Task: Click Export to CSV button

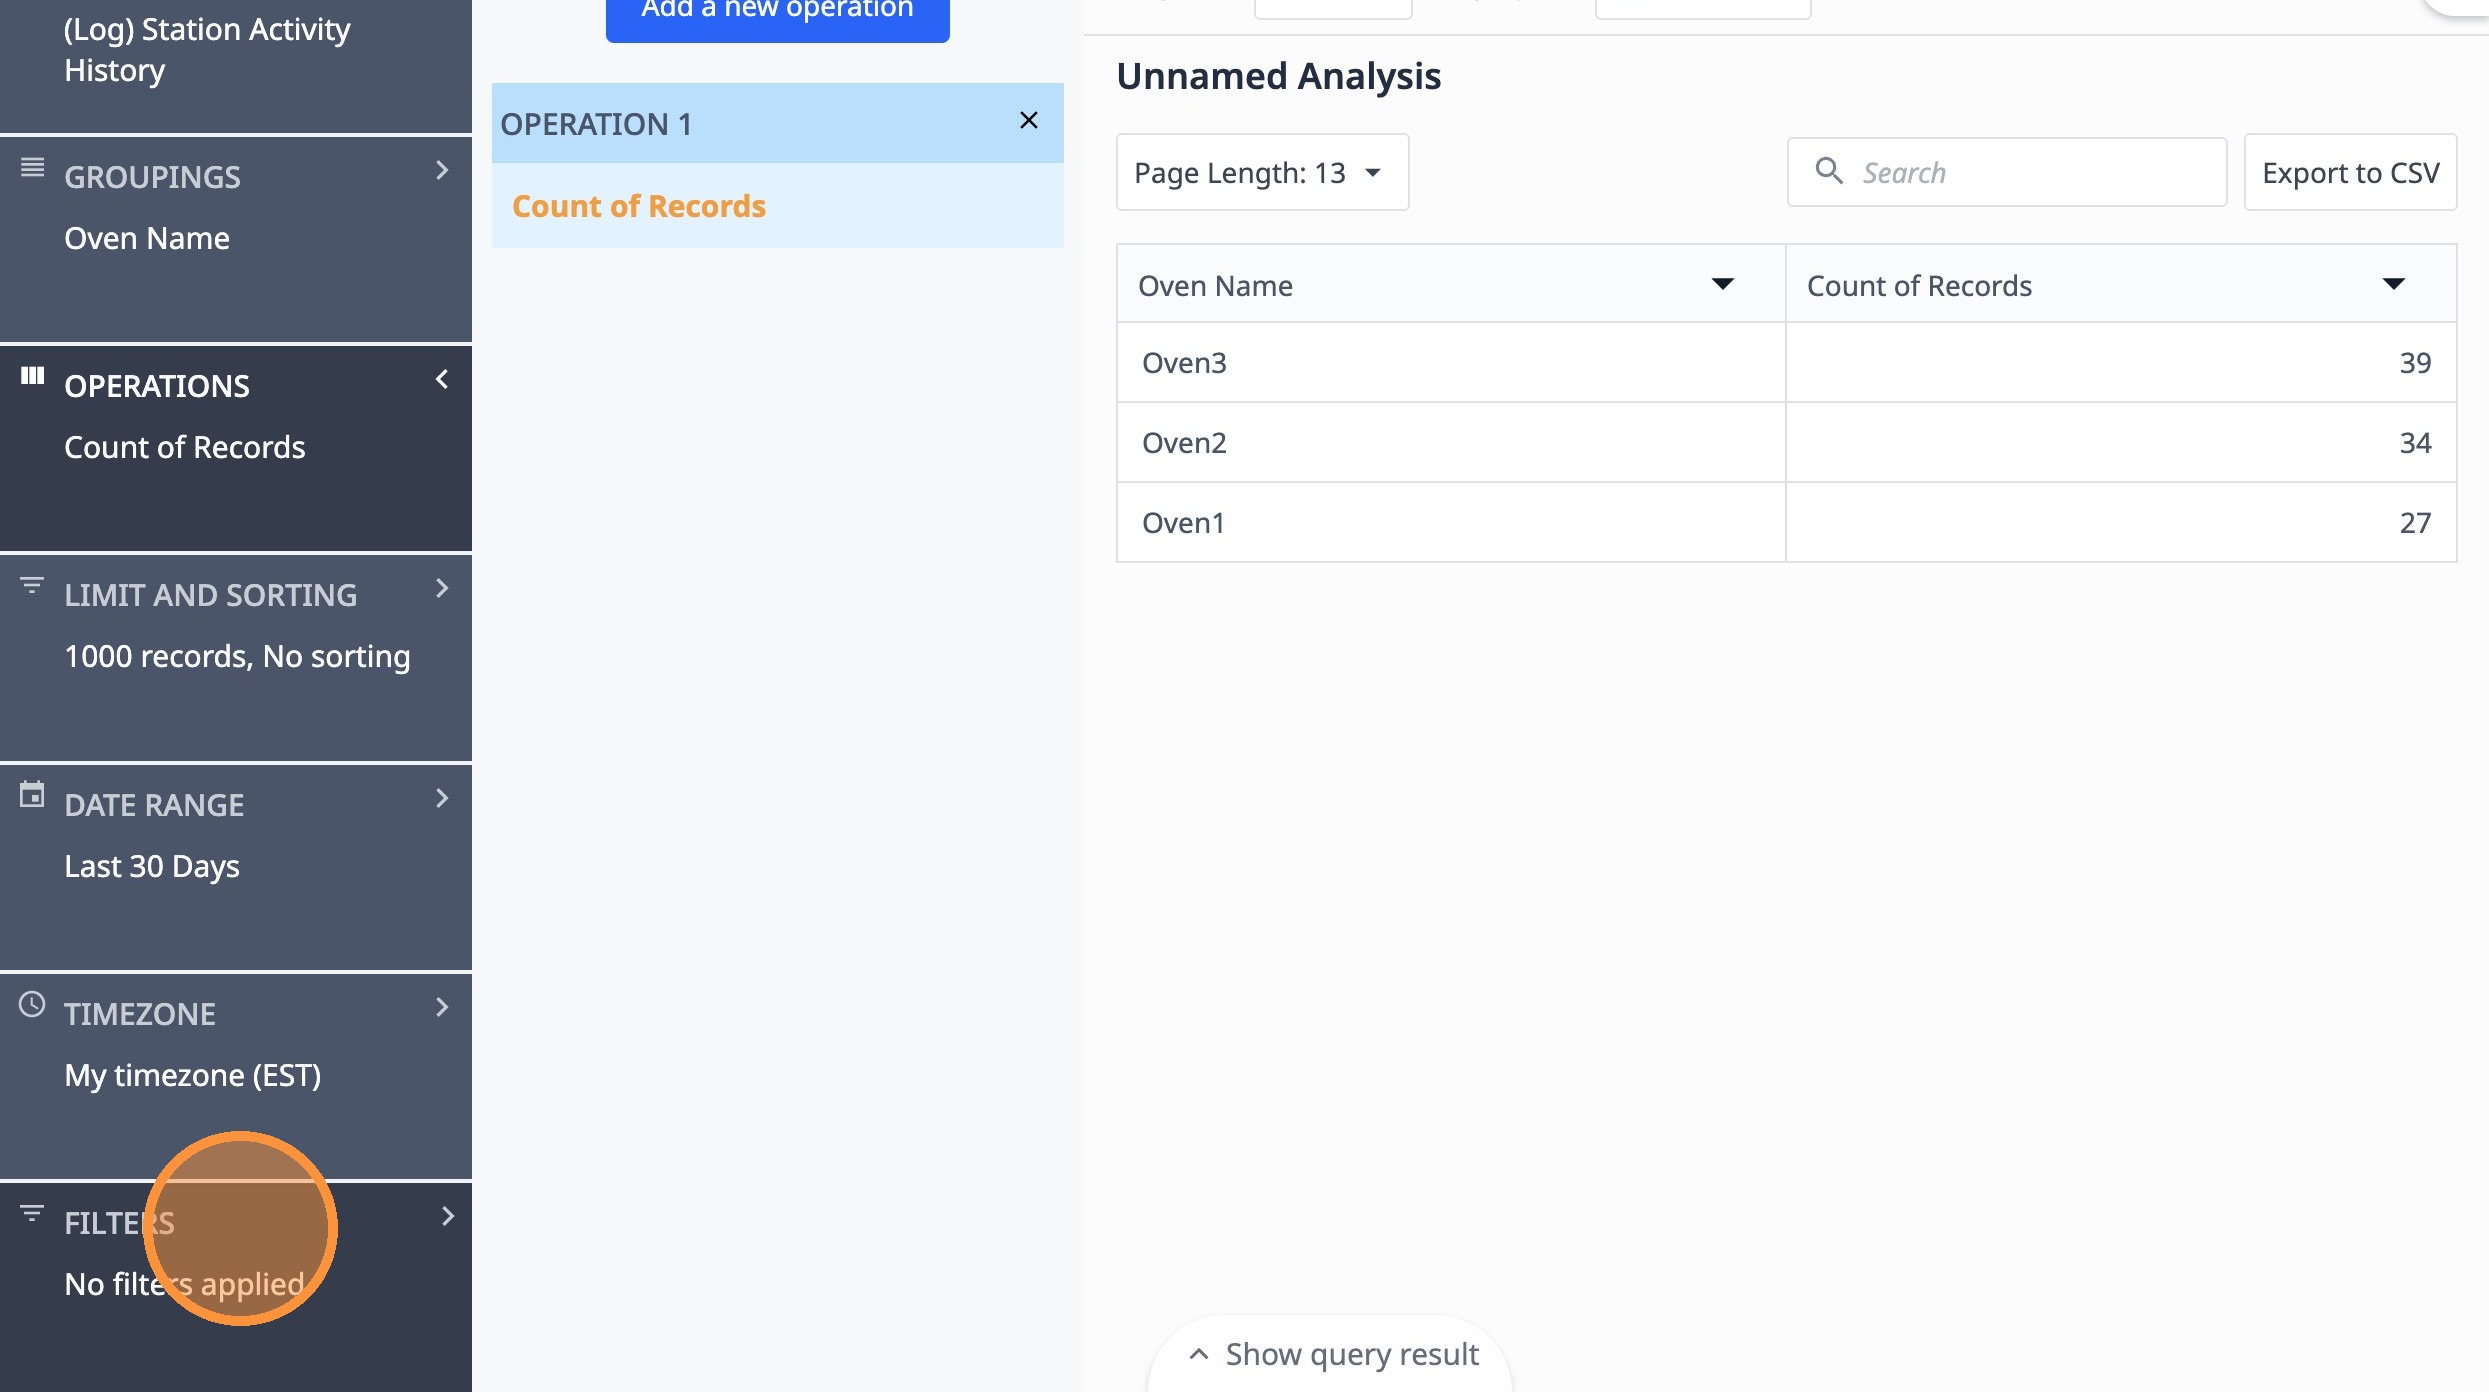Action: click(x=2350, y=173)
